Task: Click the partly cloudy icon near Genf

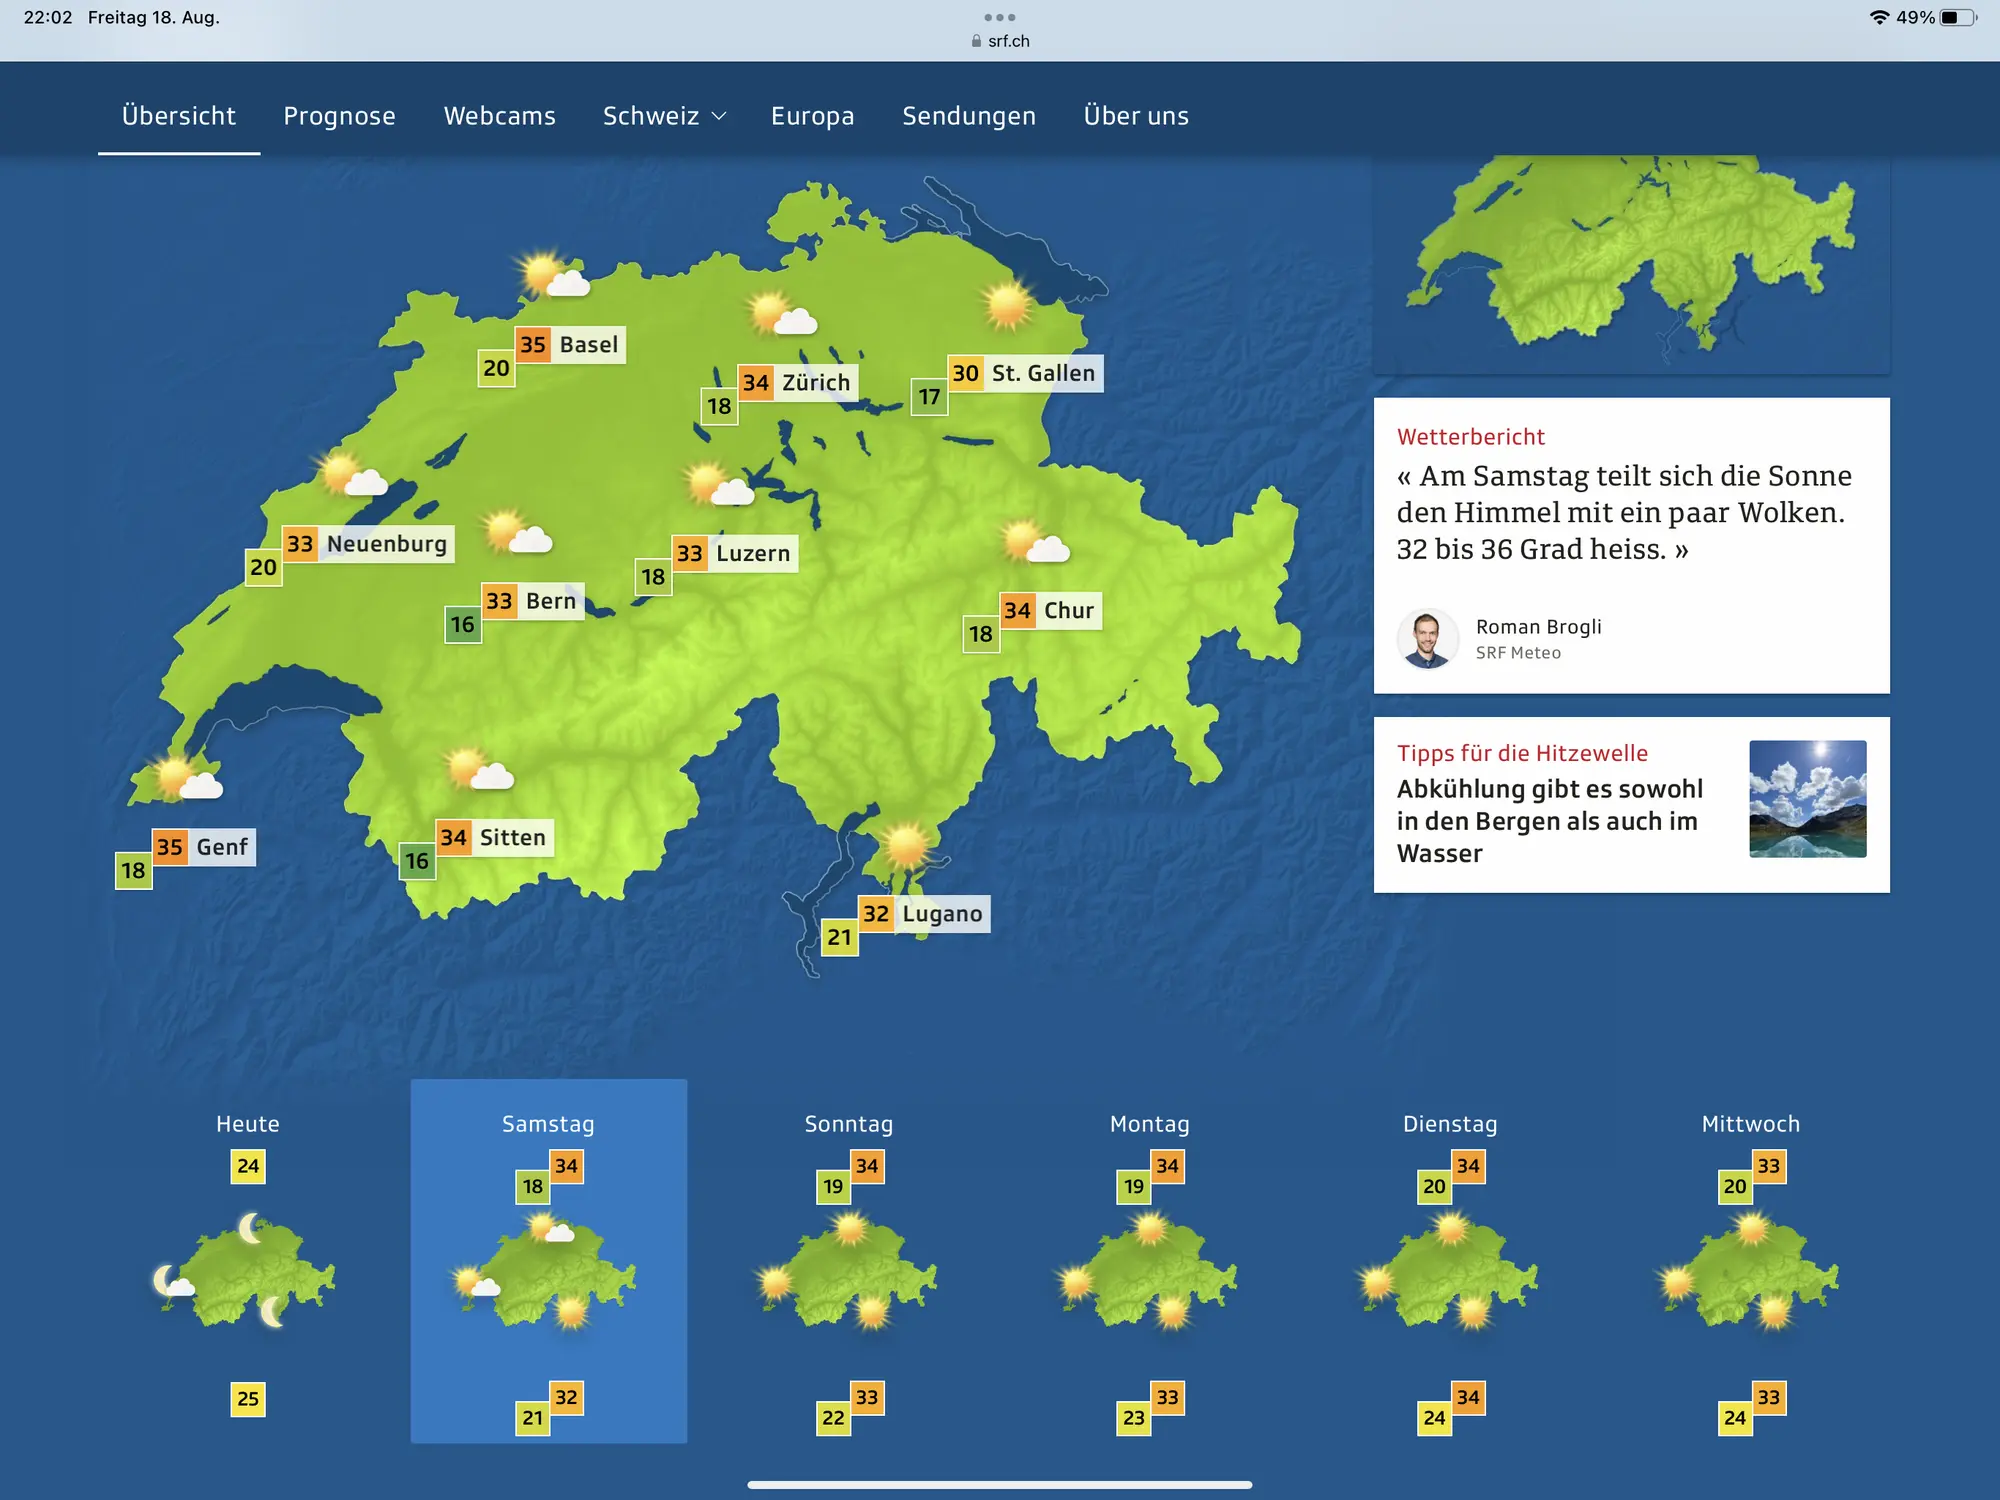Action: pos(186,778)
